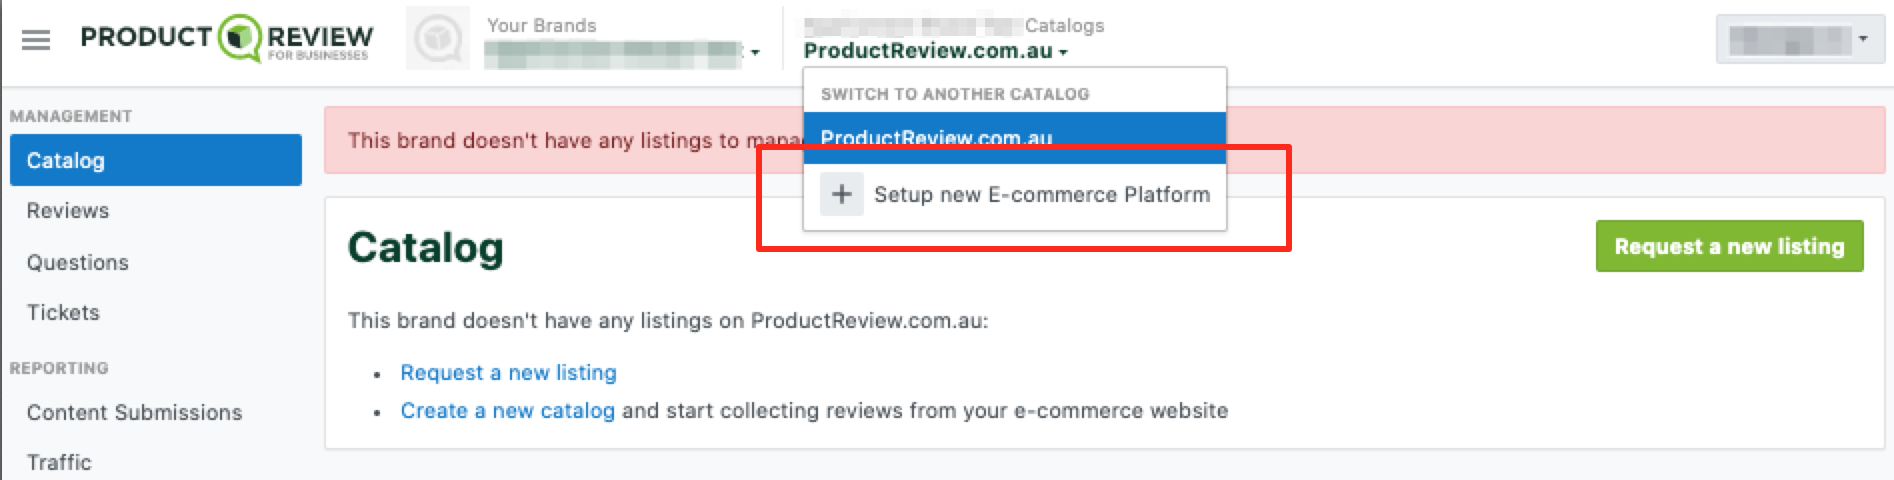Image resolution: width=1894 pixels, height=480 pixels.
Task: Open the Catalog sidebar item
Action: pos(156,160)
